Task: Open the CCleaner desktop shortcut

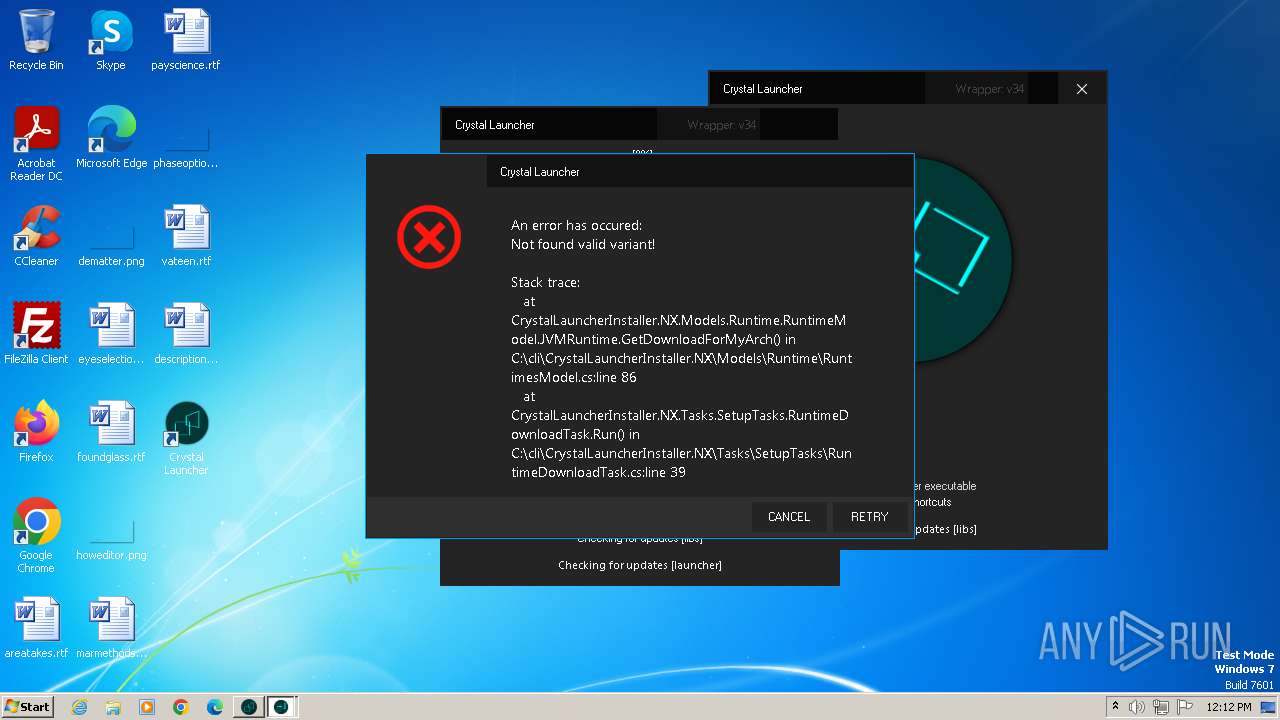Action: [x=36, y=236]
